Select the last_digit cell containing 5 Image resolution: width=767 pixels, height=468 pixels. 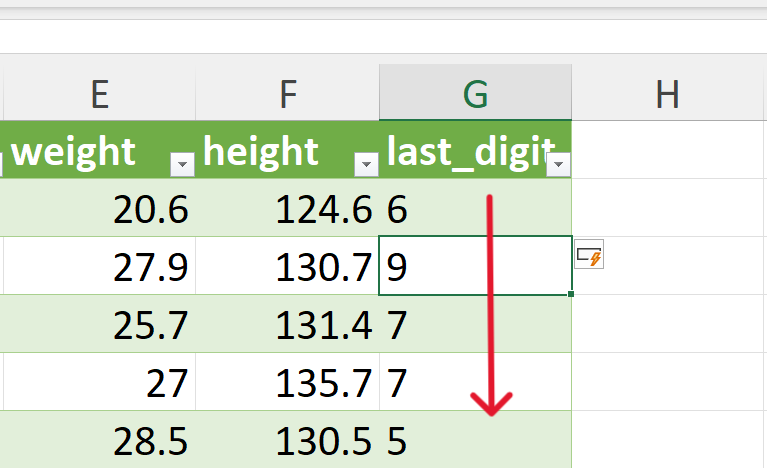pos(475,440)
